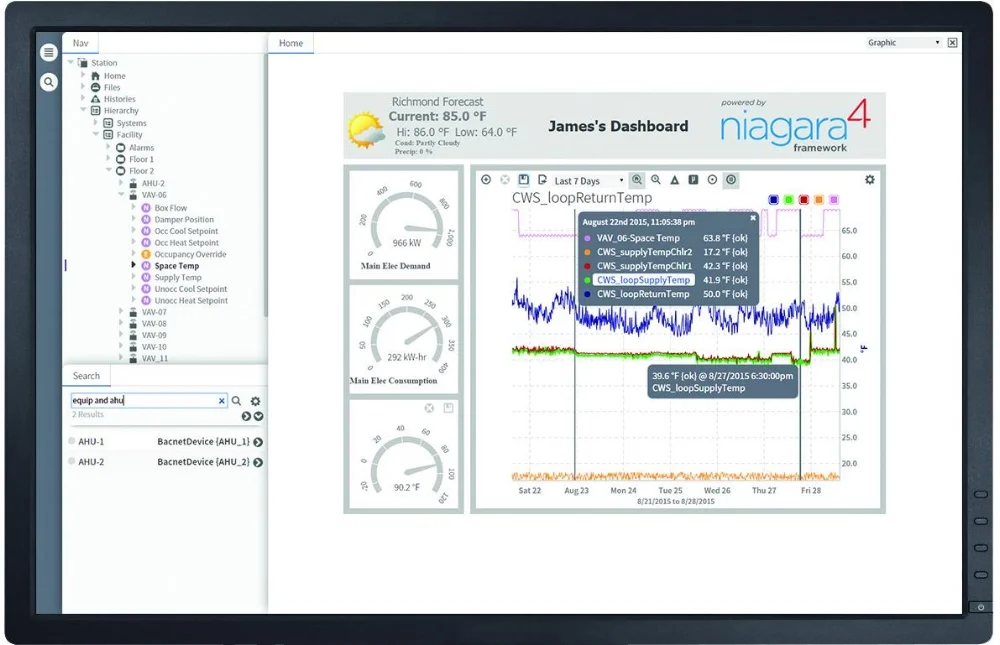
Task: Click the add series plus icon in chart toolbar
Action: (486, 180)
